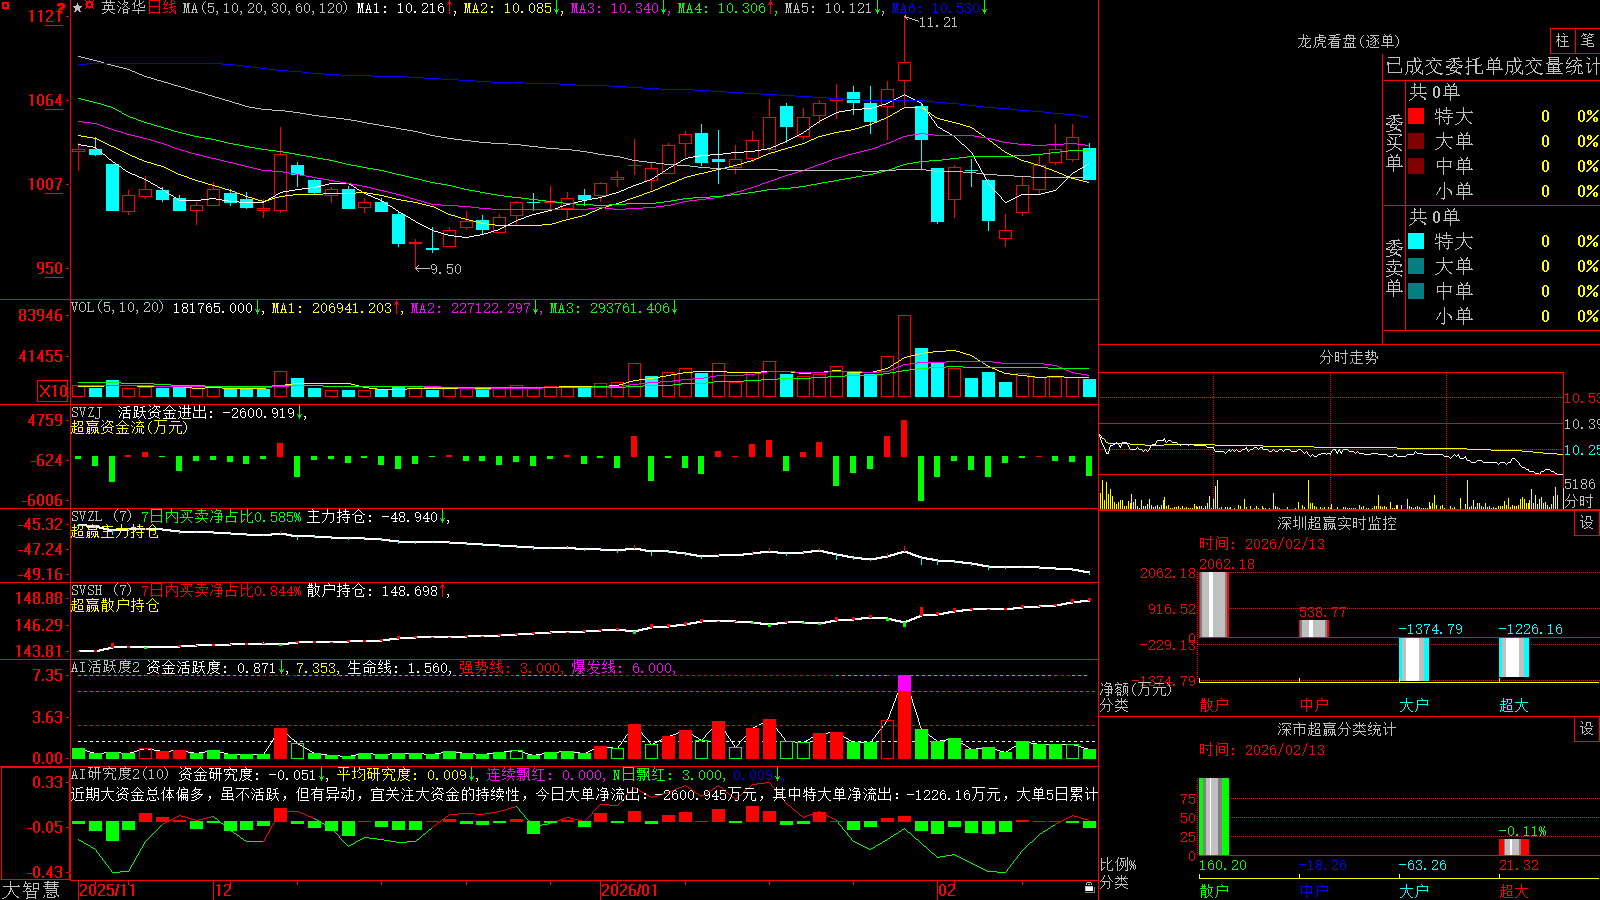Click the 分时走势 panel title
1600x900 pixels.
pos(1348,357)
